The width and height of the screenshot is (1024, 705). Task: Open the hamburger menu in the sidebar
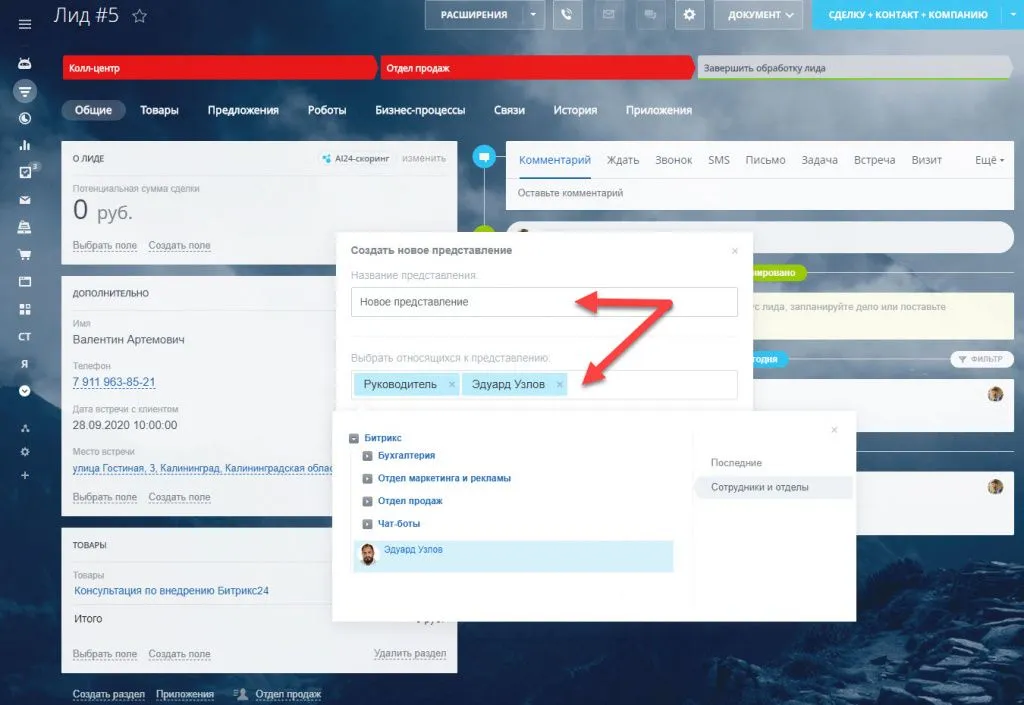click(25, 24)
